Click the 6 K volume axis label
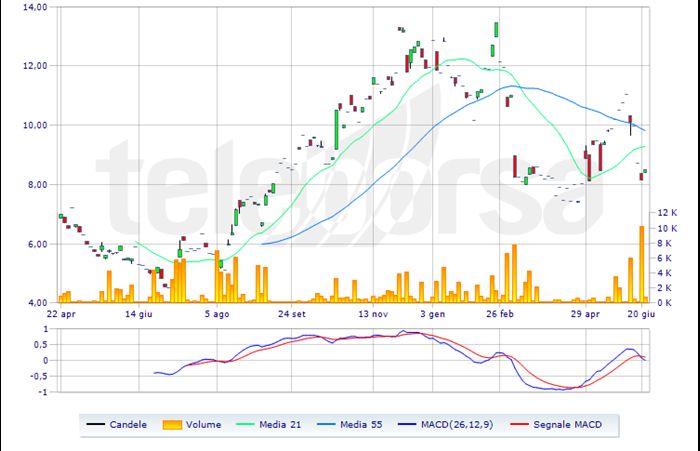The image size is (700, 451). pos(665,258)
